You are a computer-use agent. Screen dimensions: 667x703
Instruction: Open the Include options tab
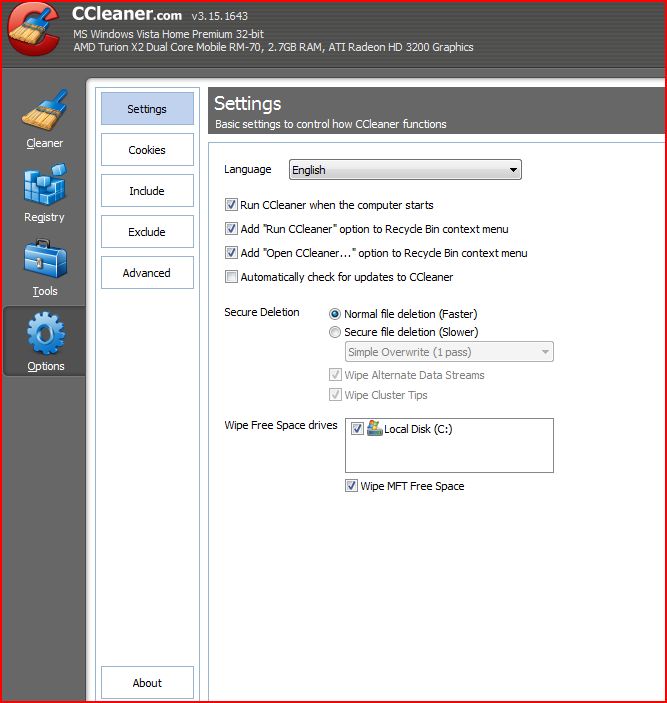point(147,191)
